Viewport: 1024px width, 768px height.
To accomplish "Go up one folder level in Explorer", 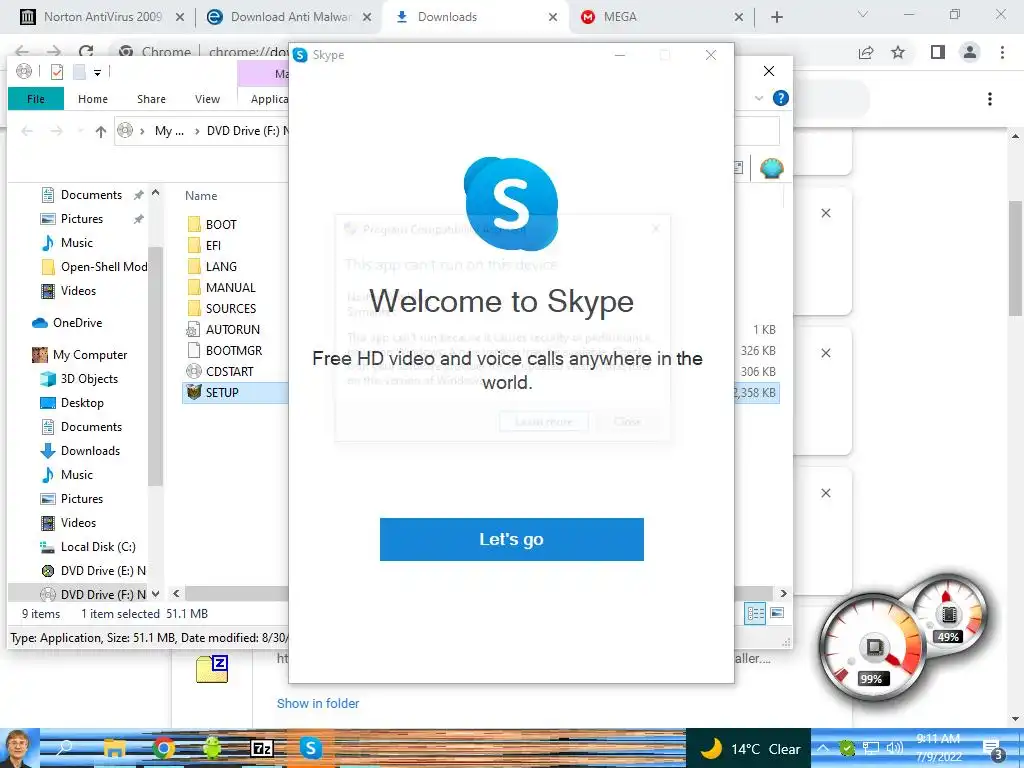I will coord(101,131).
